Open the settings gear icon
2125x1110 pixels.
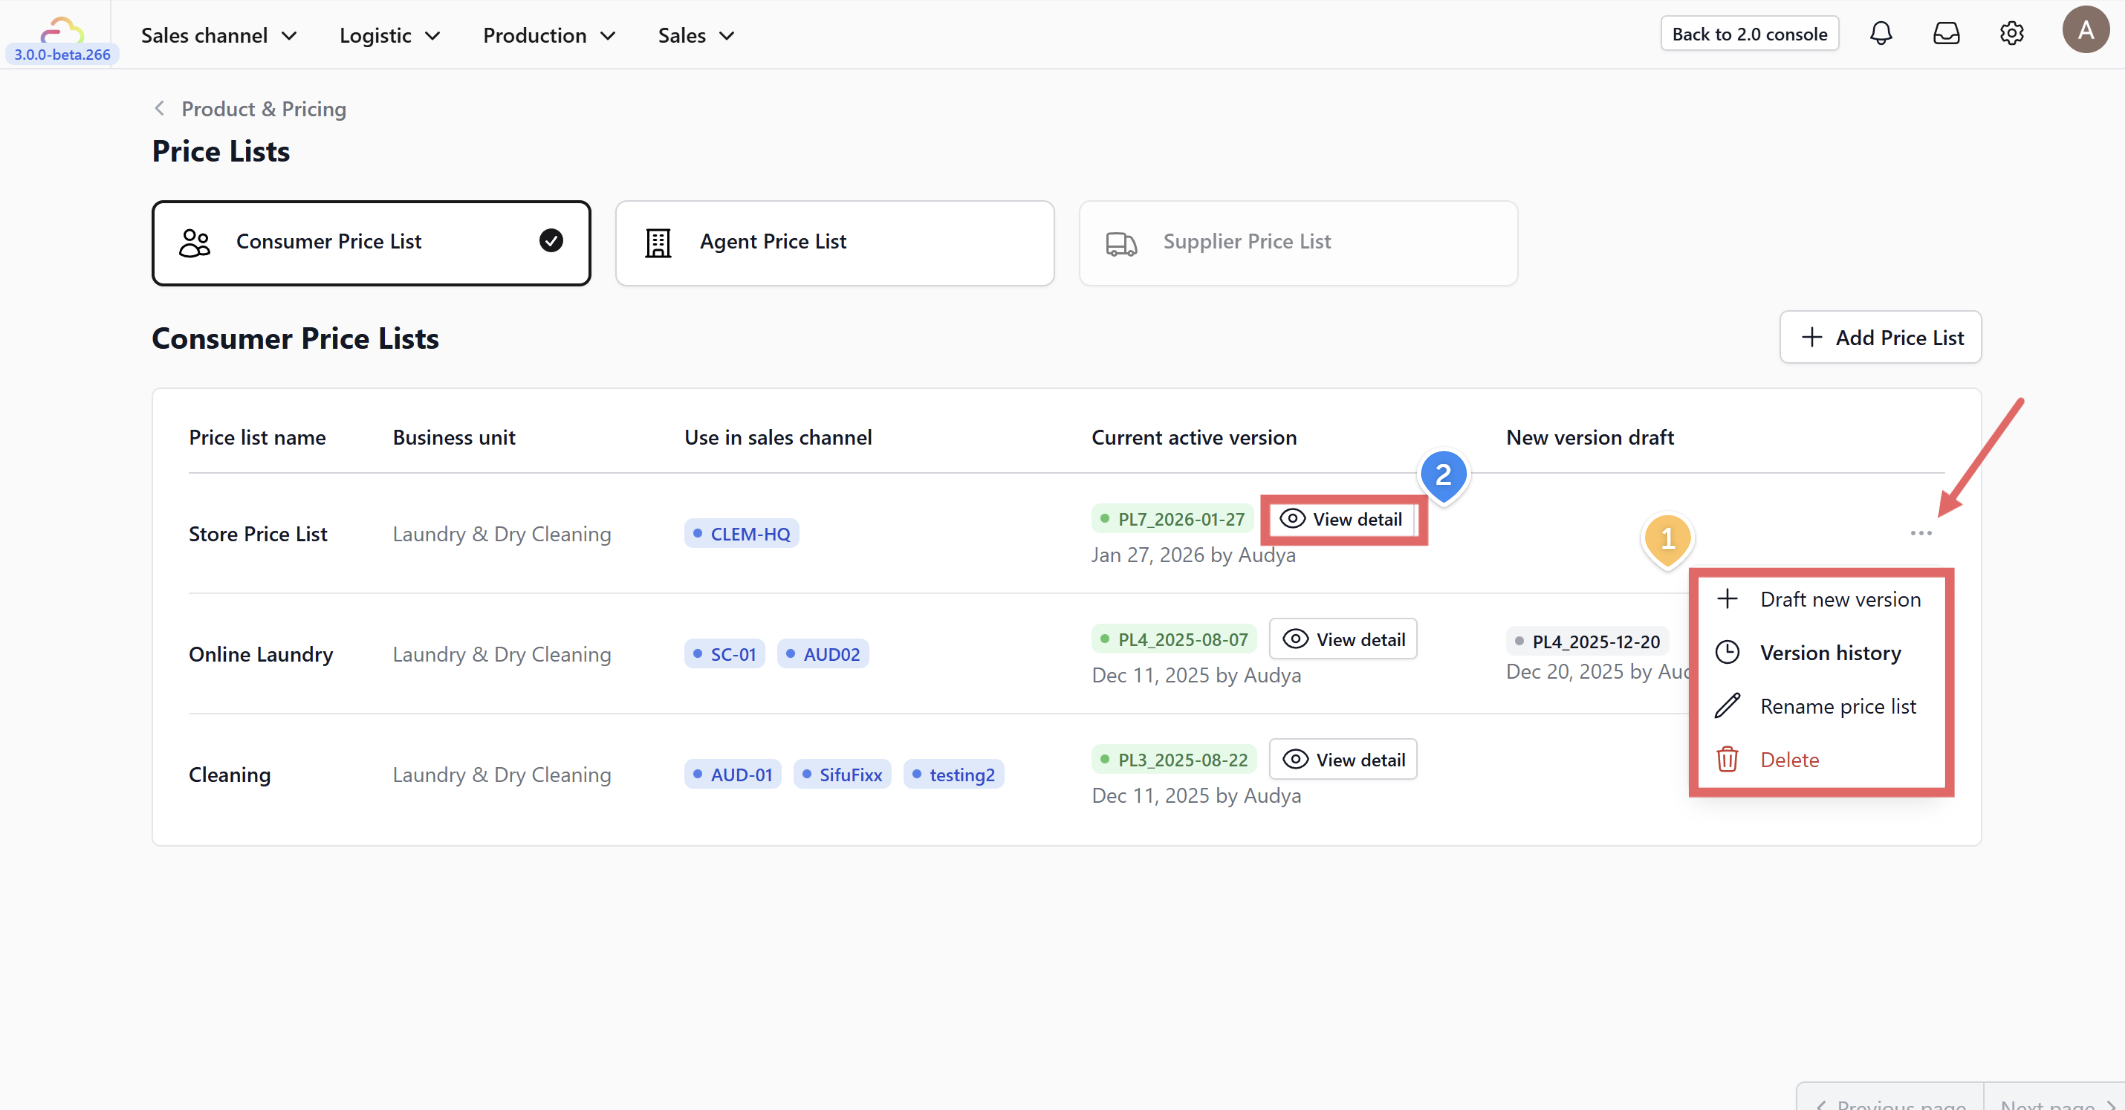[2012, 34]
